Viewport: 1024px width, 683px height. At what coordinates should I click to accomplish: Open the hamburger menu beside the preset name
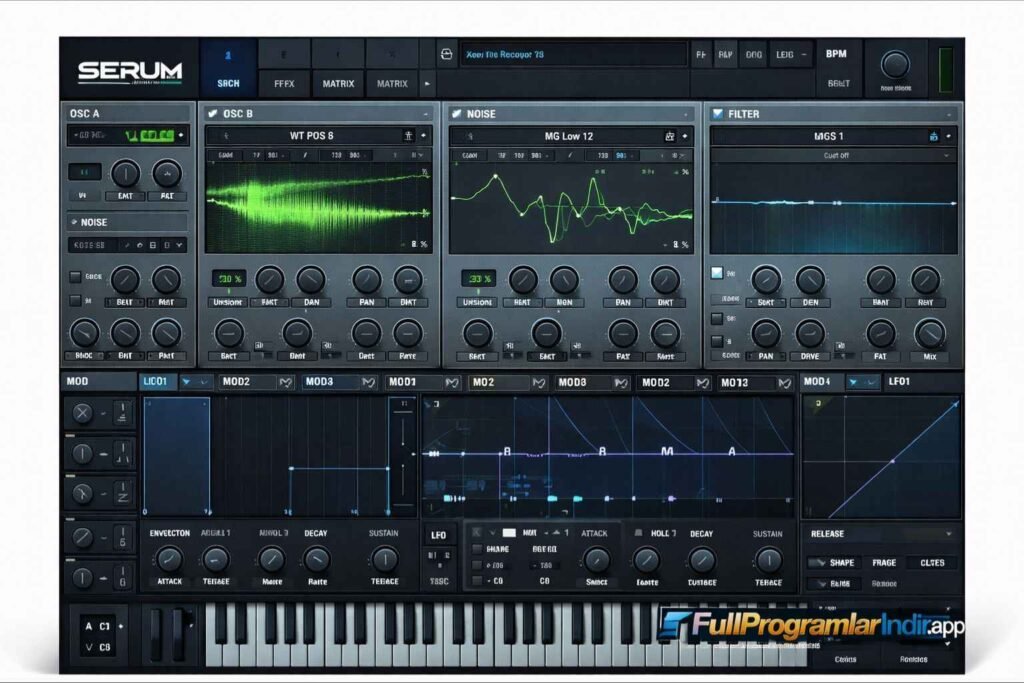pos(444,56)
